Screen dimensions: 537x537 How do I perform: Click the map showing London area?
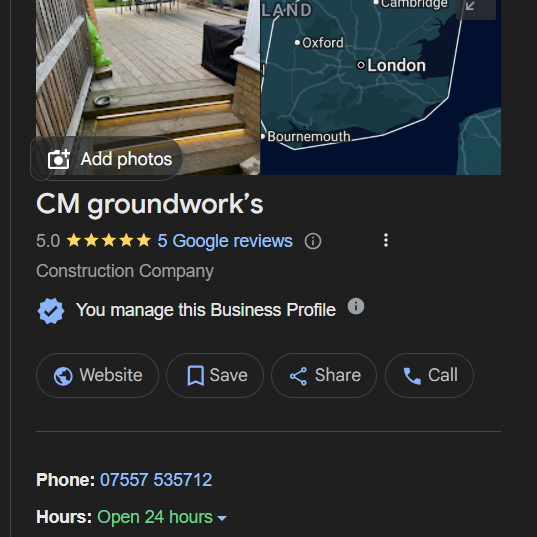(381, 87)
